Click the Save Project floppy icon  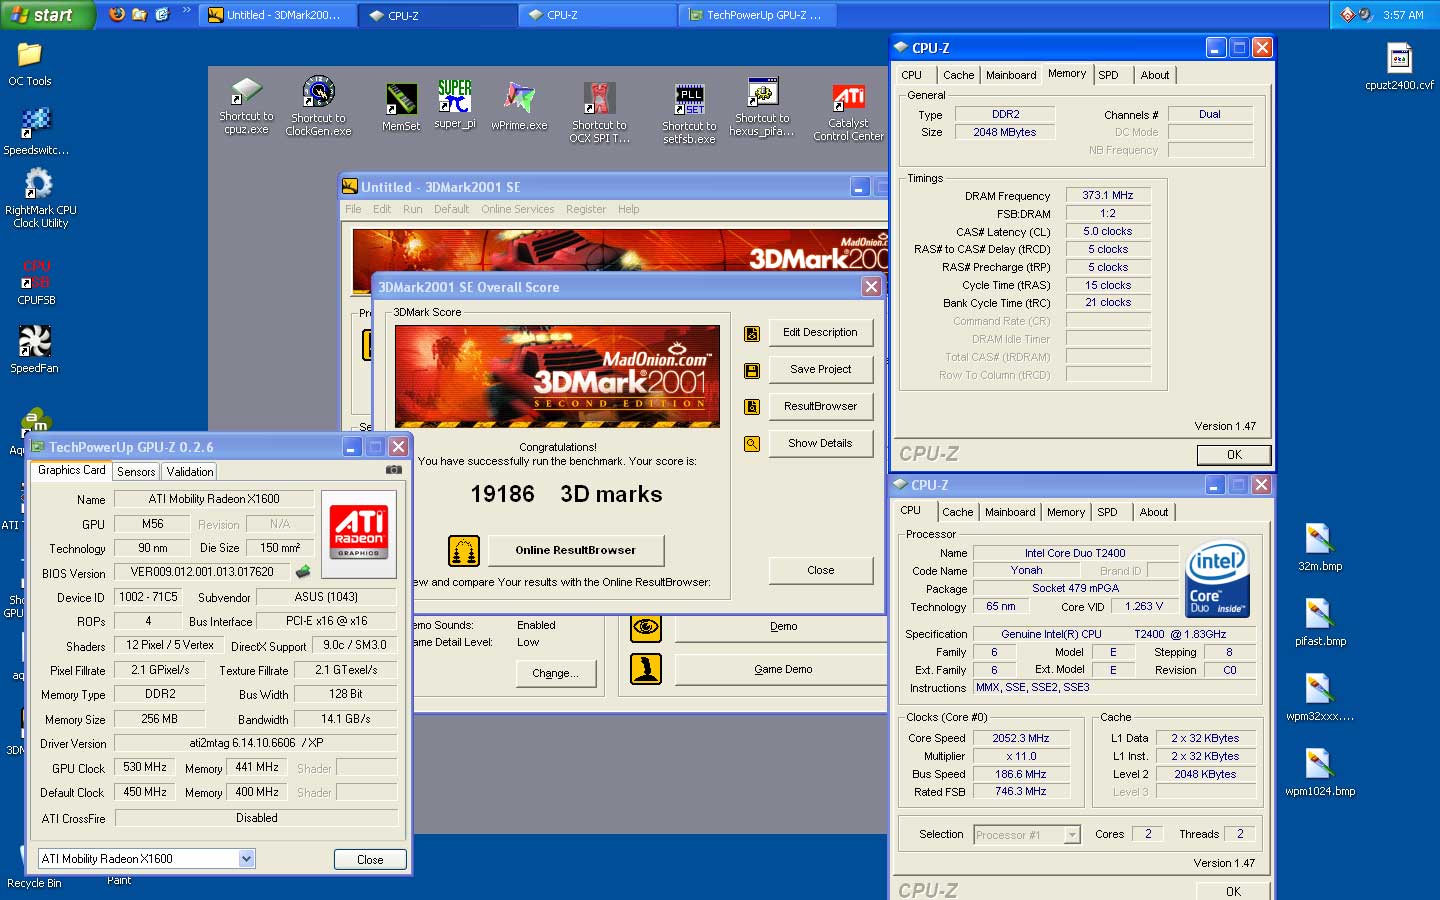(x=752, y=371)
